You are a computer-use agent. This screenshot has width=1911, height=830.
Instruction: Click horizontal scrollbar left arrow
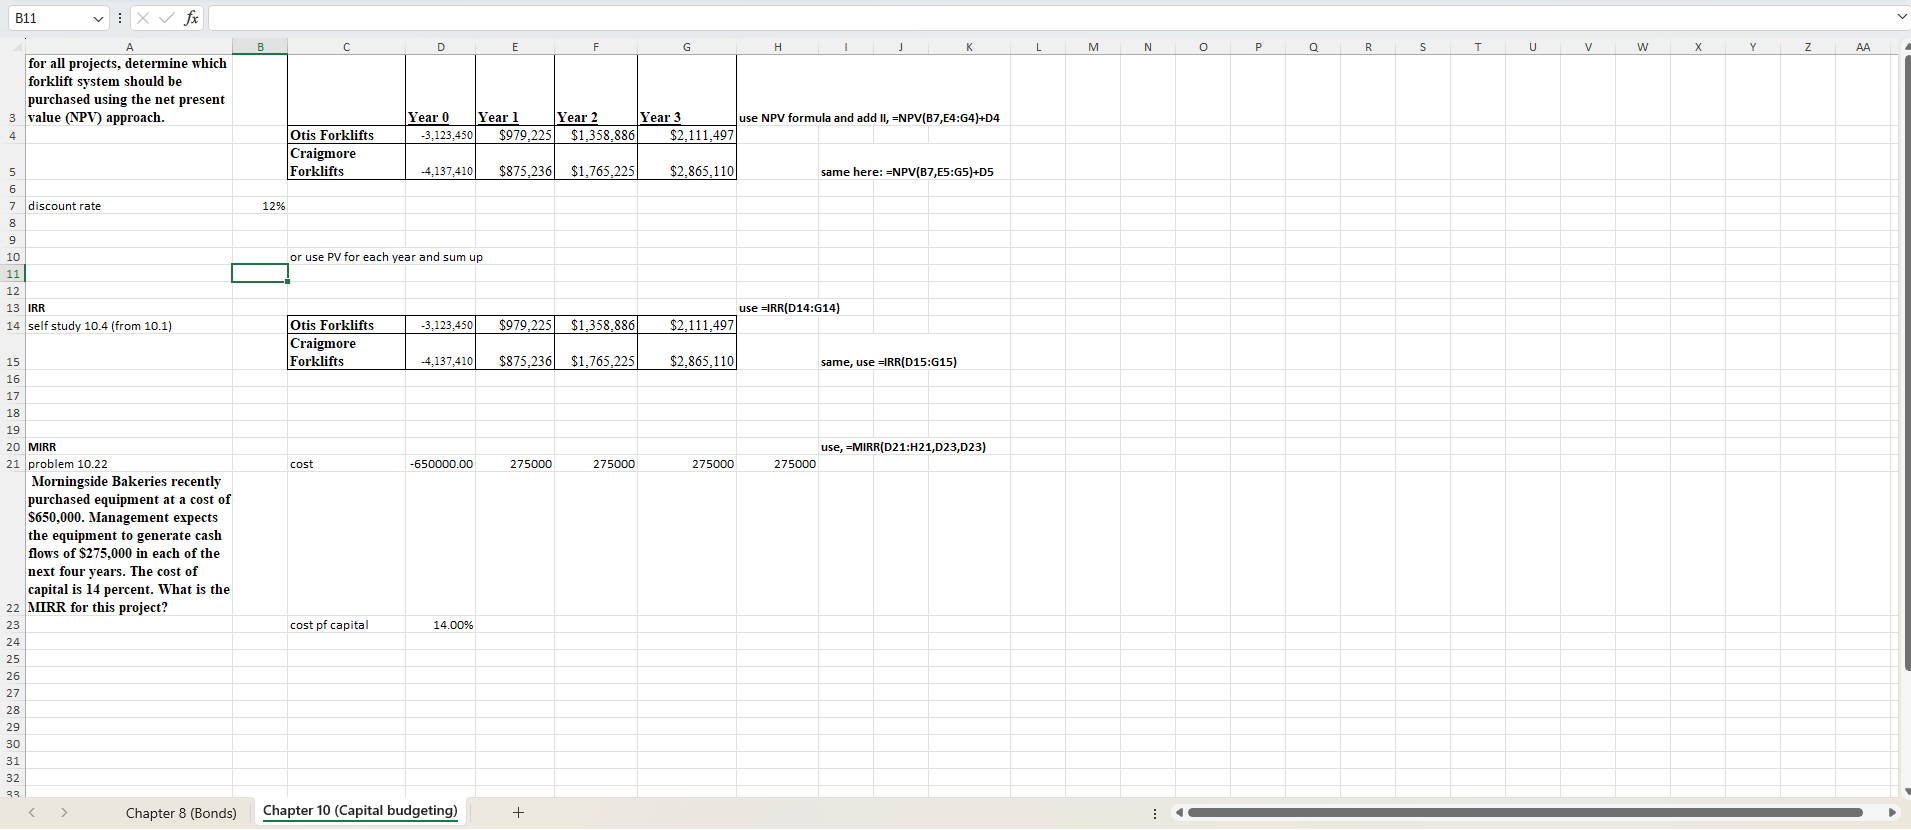(1179, 813)
